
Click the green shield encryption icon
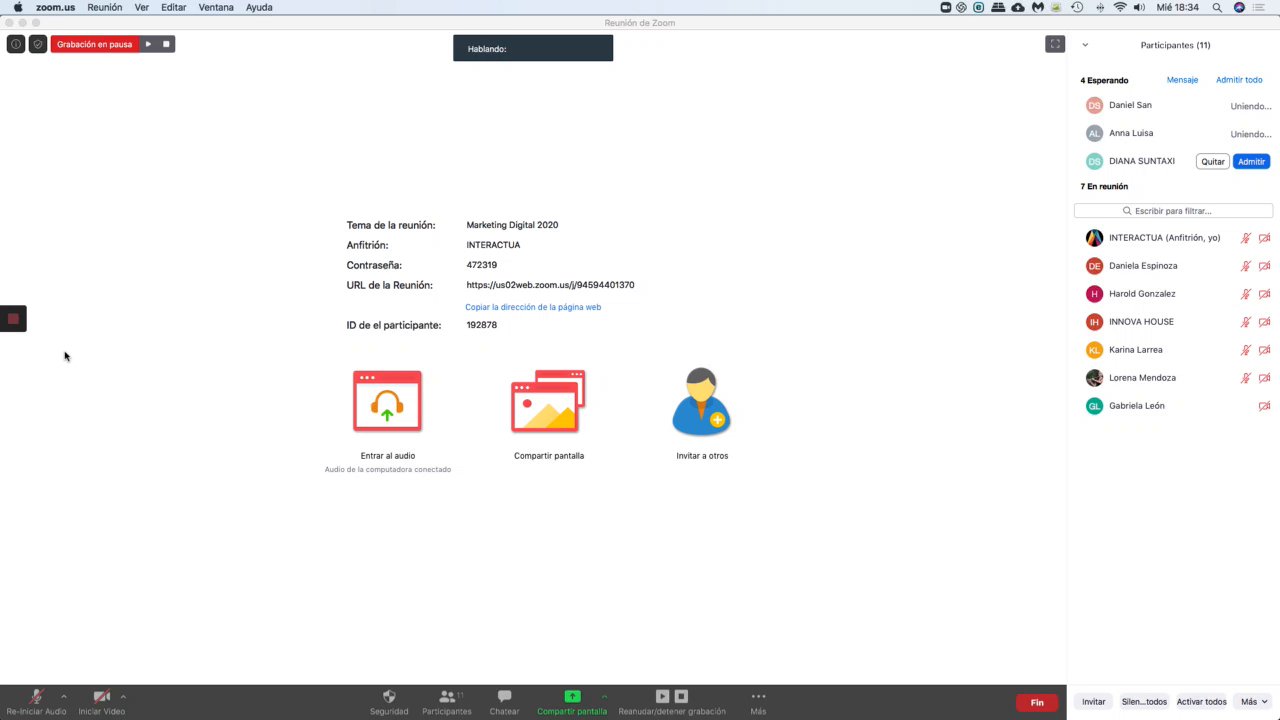pyautogui.click(x=38, y=44)
